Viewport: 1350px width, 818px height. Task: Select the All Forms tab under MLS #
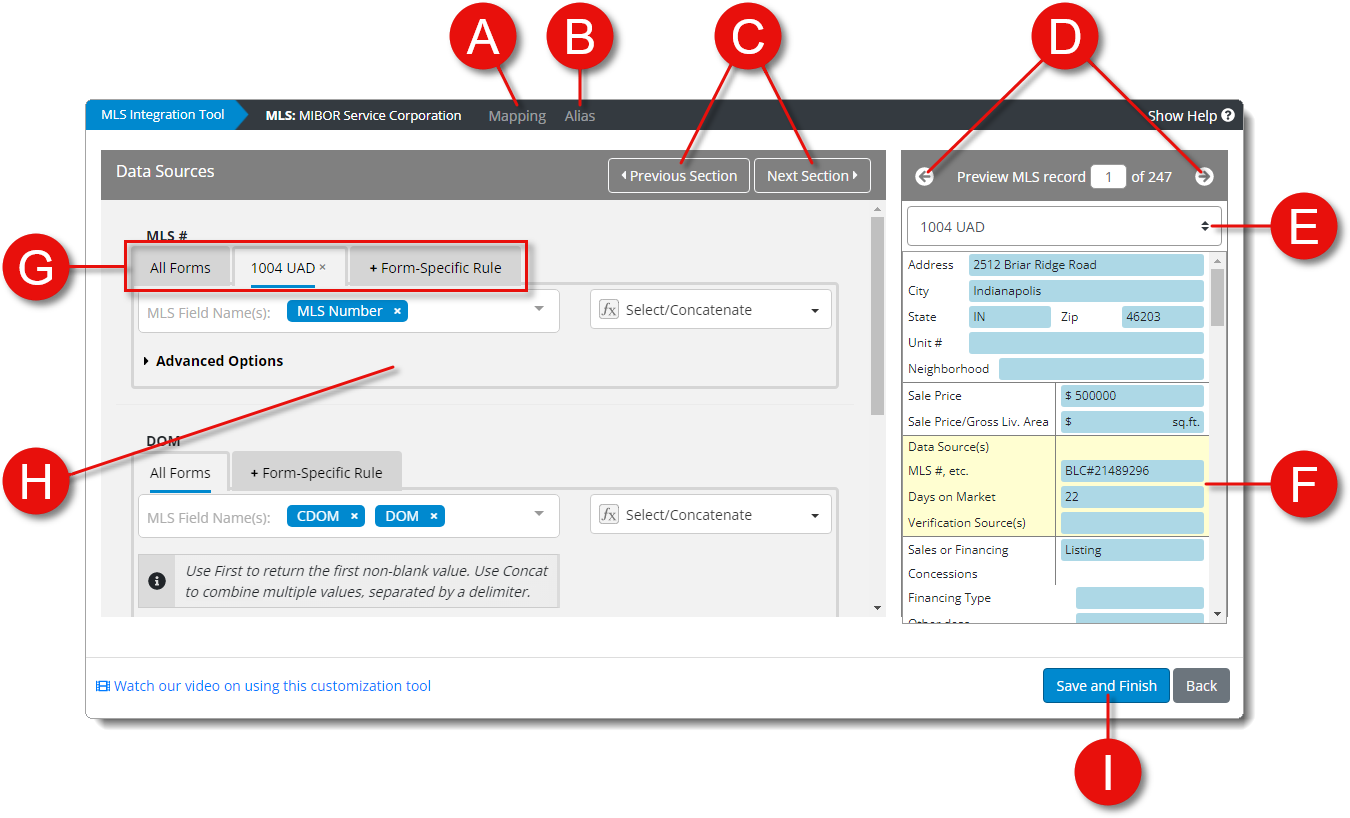tap(180, 268)
